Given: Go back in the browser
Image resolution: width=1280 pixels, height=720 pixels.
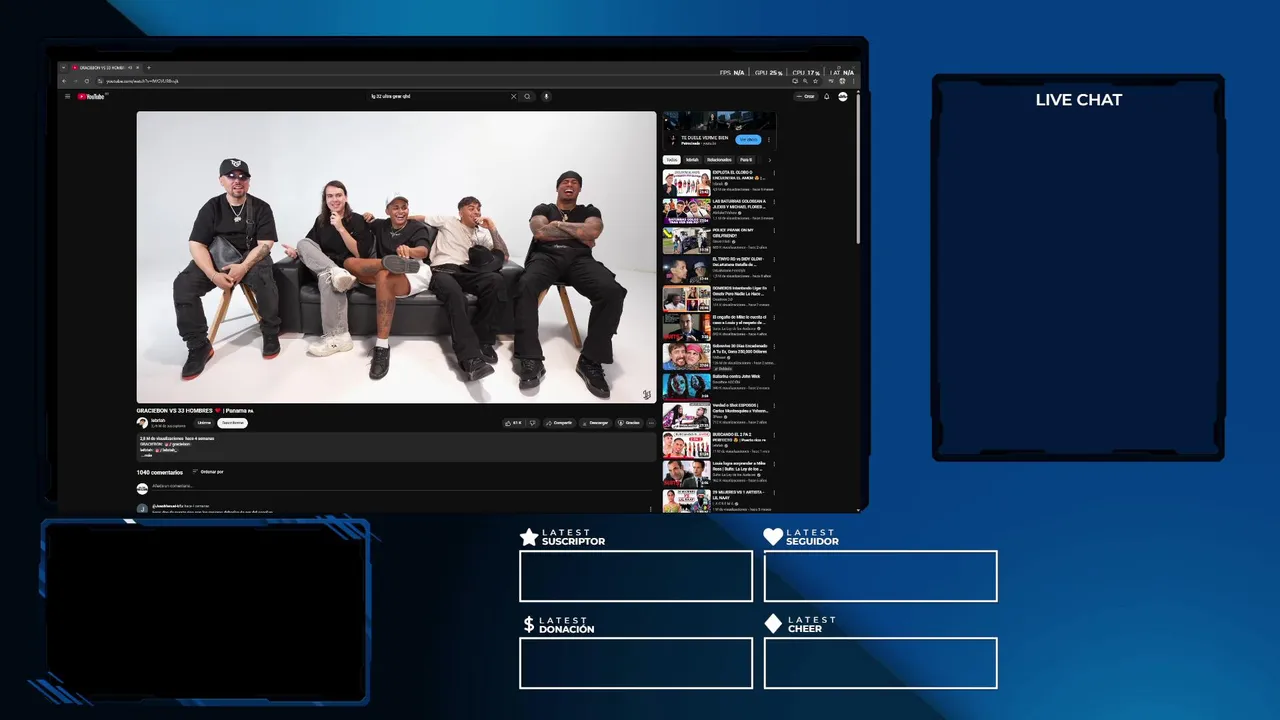Looking at the screenshot, I should click(x=64, y=81).
